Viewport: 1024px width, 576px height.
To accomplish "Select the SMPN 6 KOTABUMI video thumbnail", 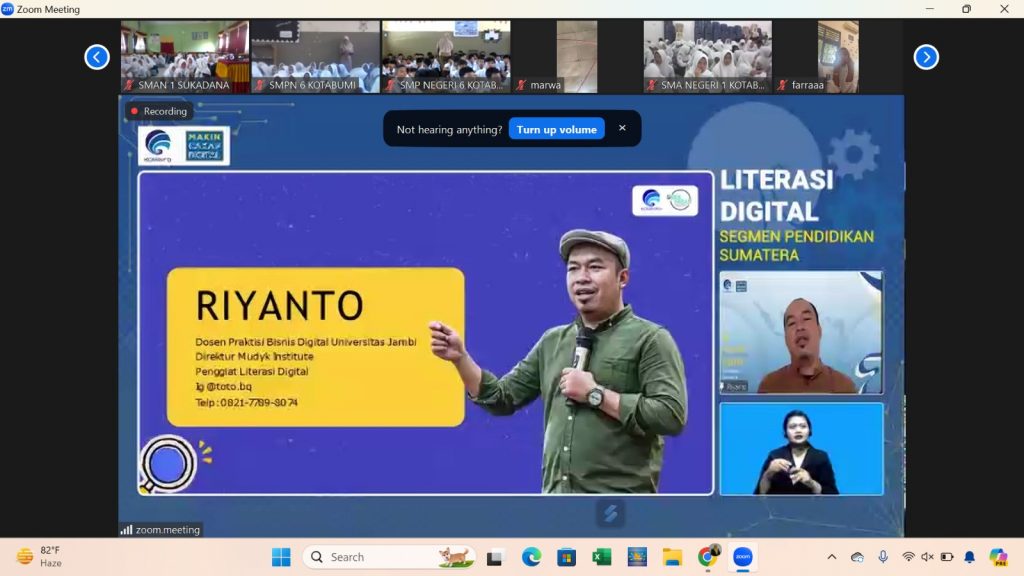I will [x=315, y=57].
